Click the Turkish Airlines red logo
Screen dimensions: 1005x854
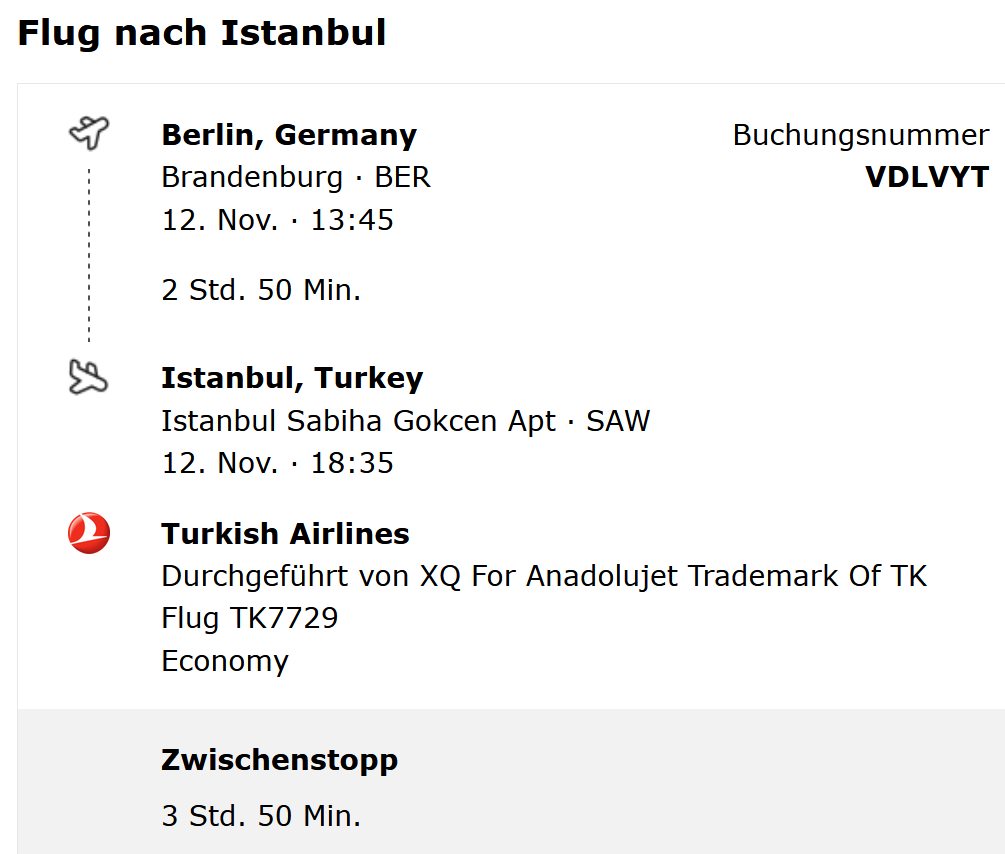[x=89, y=533]
